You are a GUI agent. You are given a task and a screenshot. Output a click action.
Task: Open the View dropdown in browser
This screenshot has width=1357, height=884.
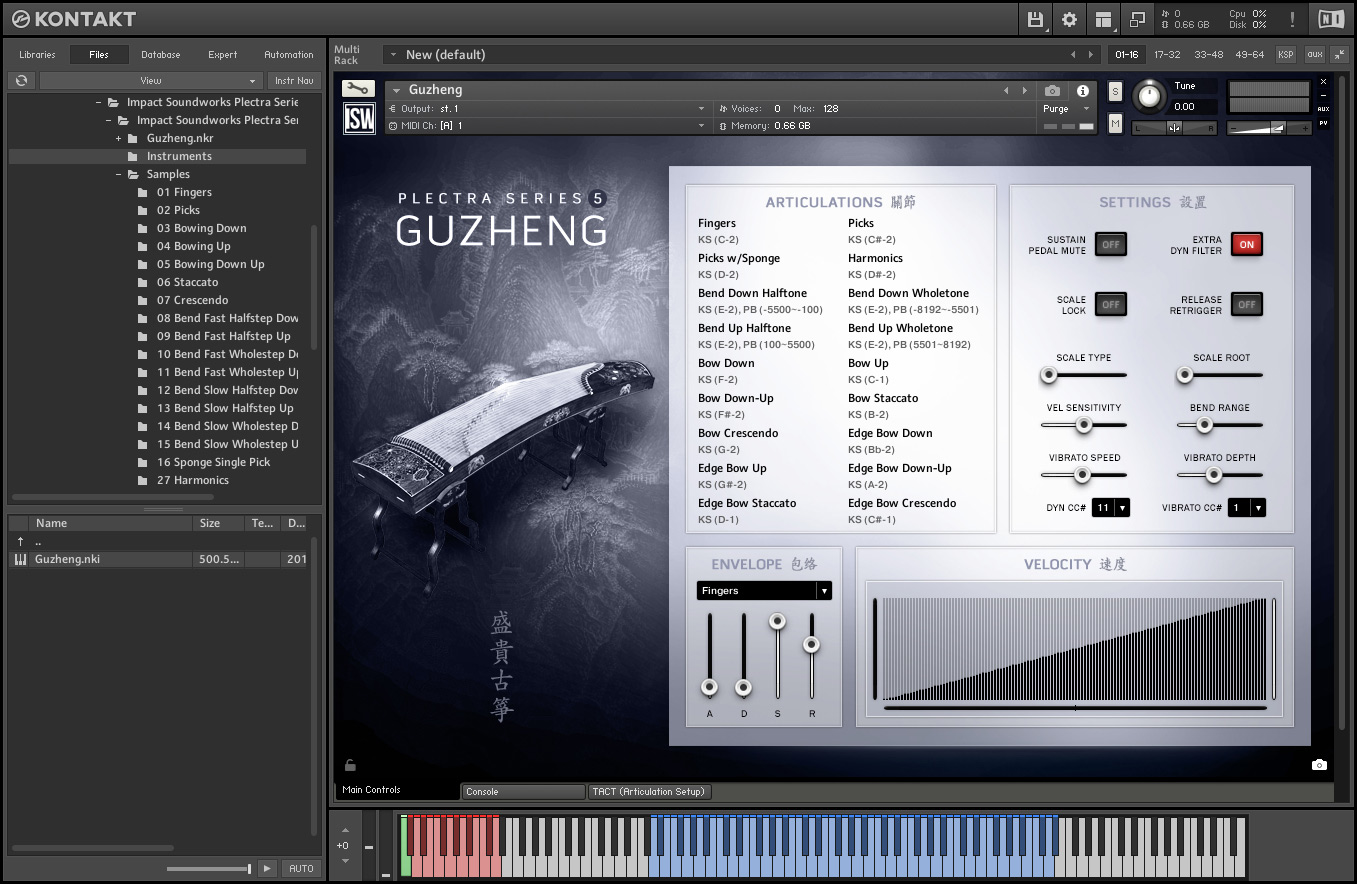click(151, 81)
